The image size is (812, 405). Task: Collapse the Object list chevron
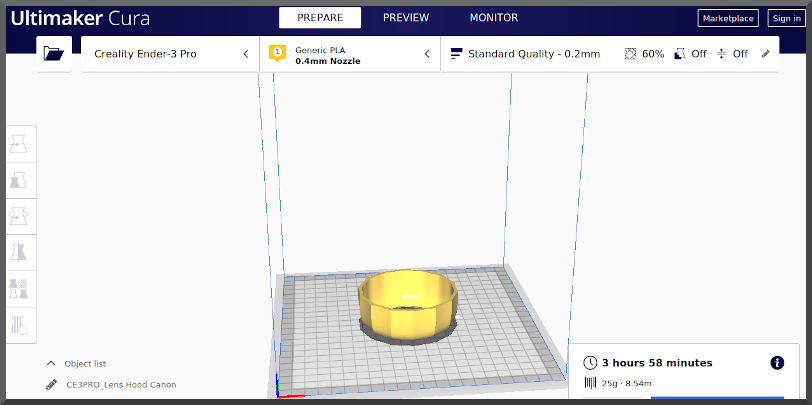click(x=51, y=364)
